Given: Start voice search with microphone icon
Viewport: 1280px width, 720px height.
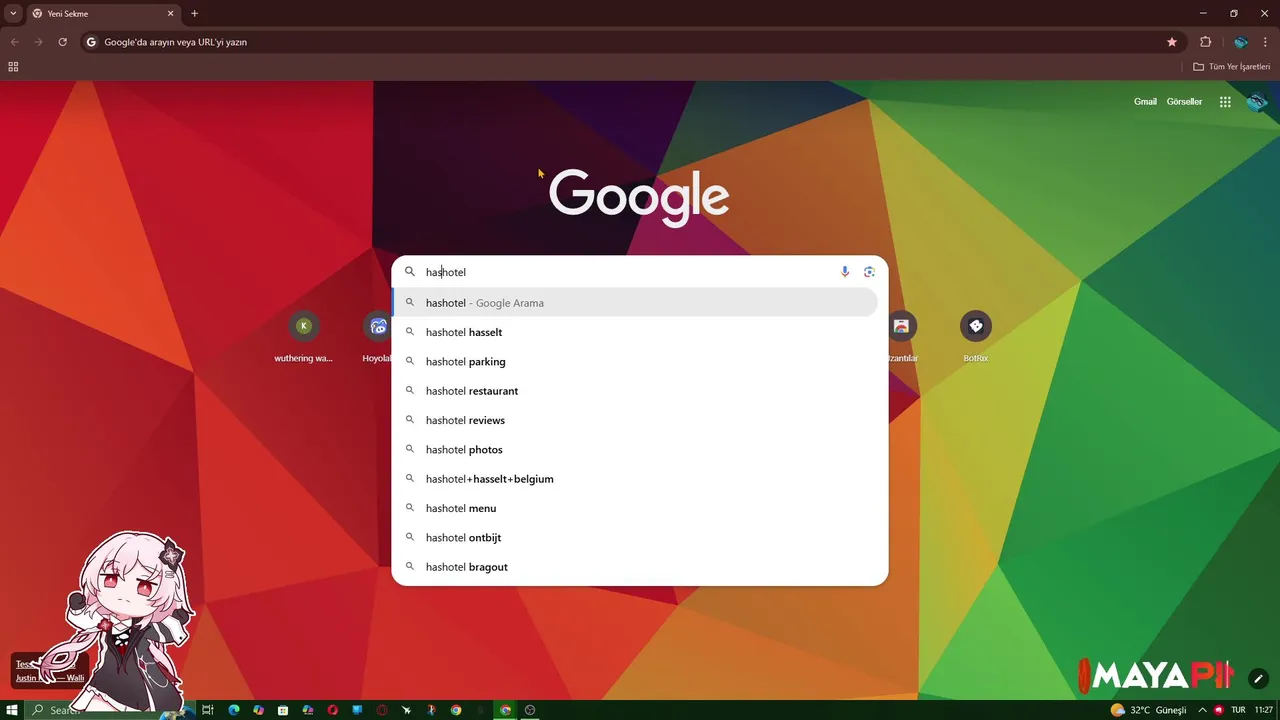Looking at the screenshot, I should point(845,272).
